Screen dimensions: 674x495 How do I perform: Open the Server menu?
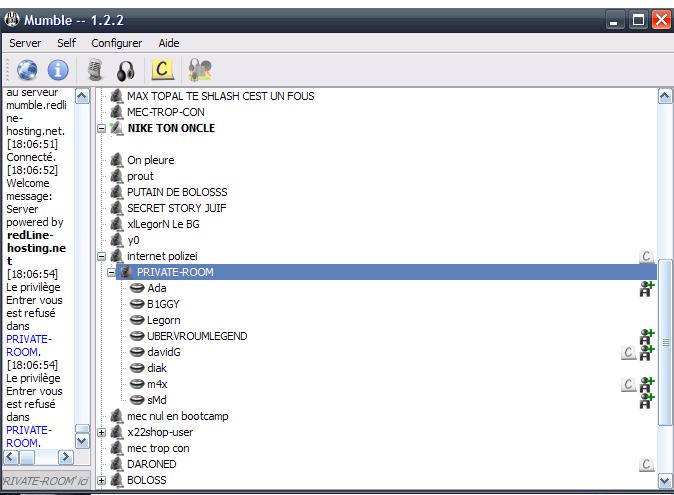(x=25, y=43)
